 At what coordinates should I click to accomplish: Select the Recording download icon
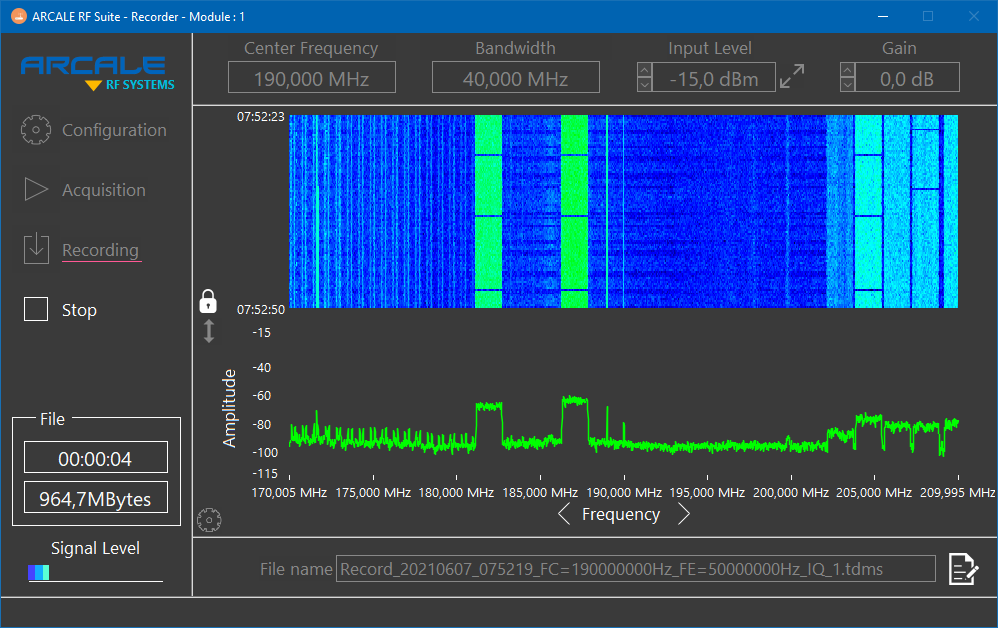36,249
